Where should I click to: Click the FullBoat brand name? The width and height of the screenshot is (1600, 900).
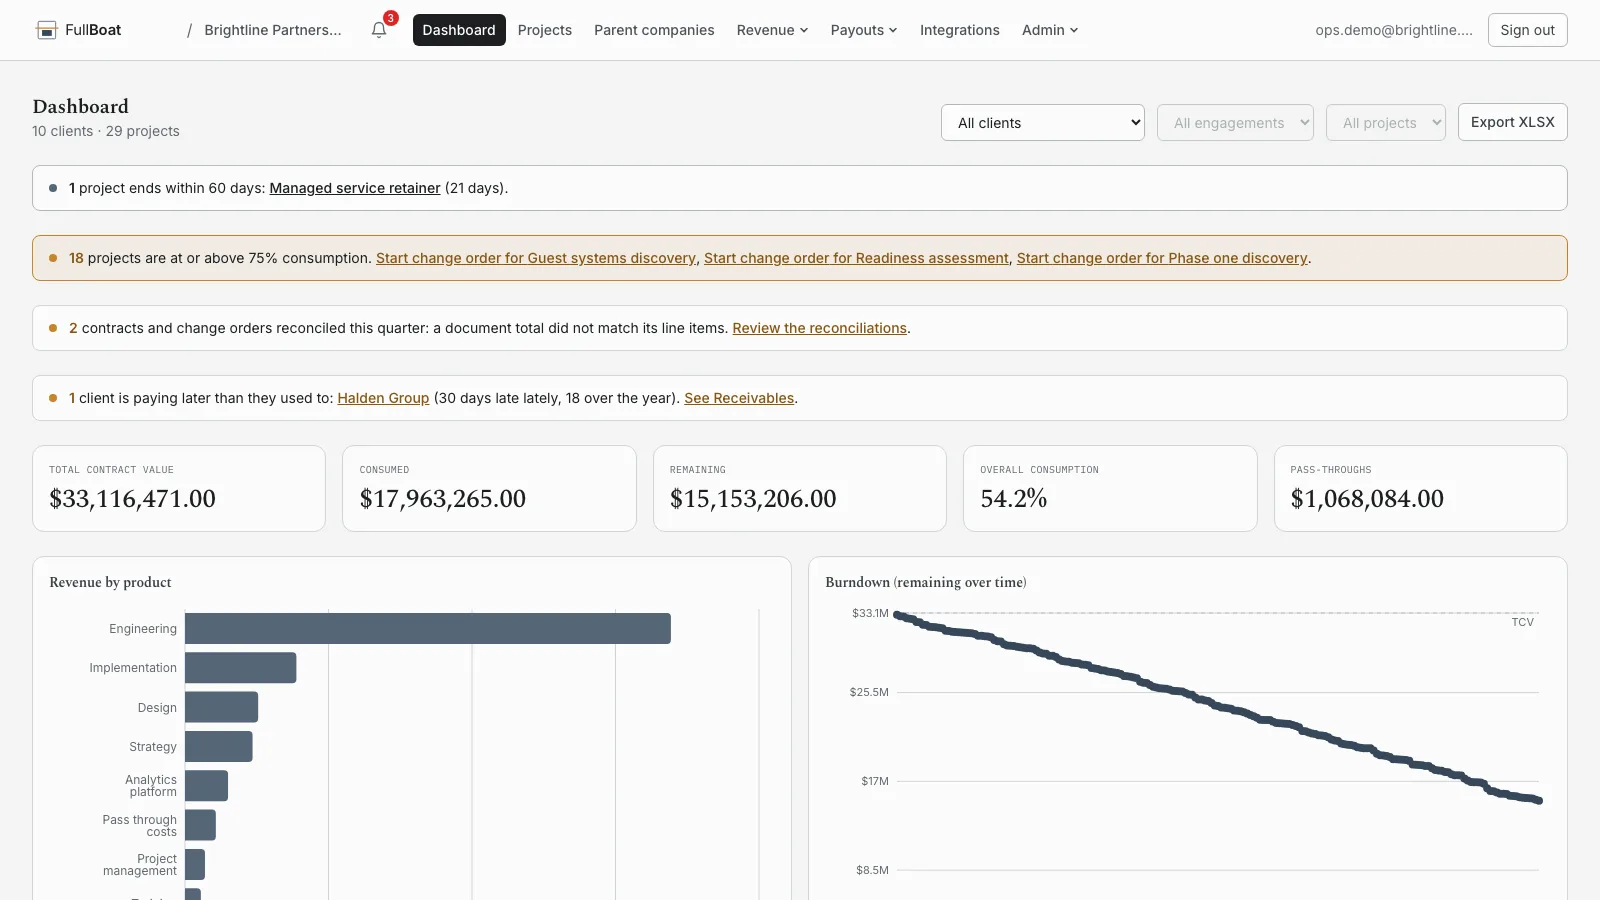(93, 30)
